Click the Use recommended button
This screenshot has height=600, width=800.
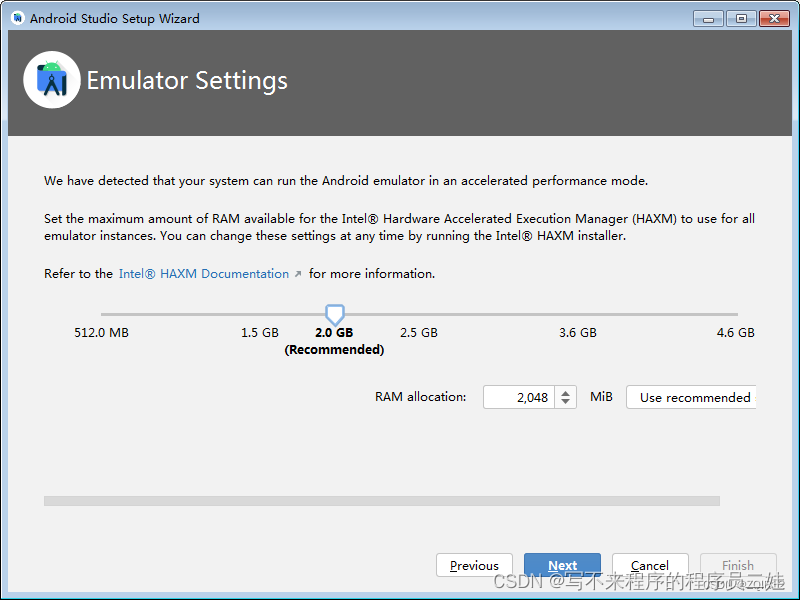[x=691, y=397]
